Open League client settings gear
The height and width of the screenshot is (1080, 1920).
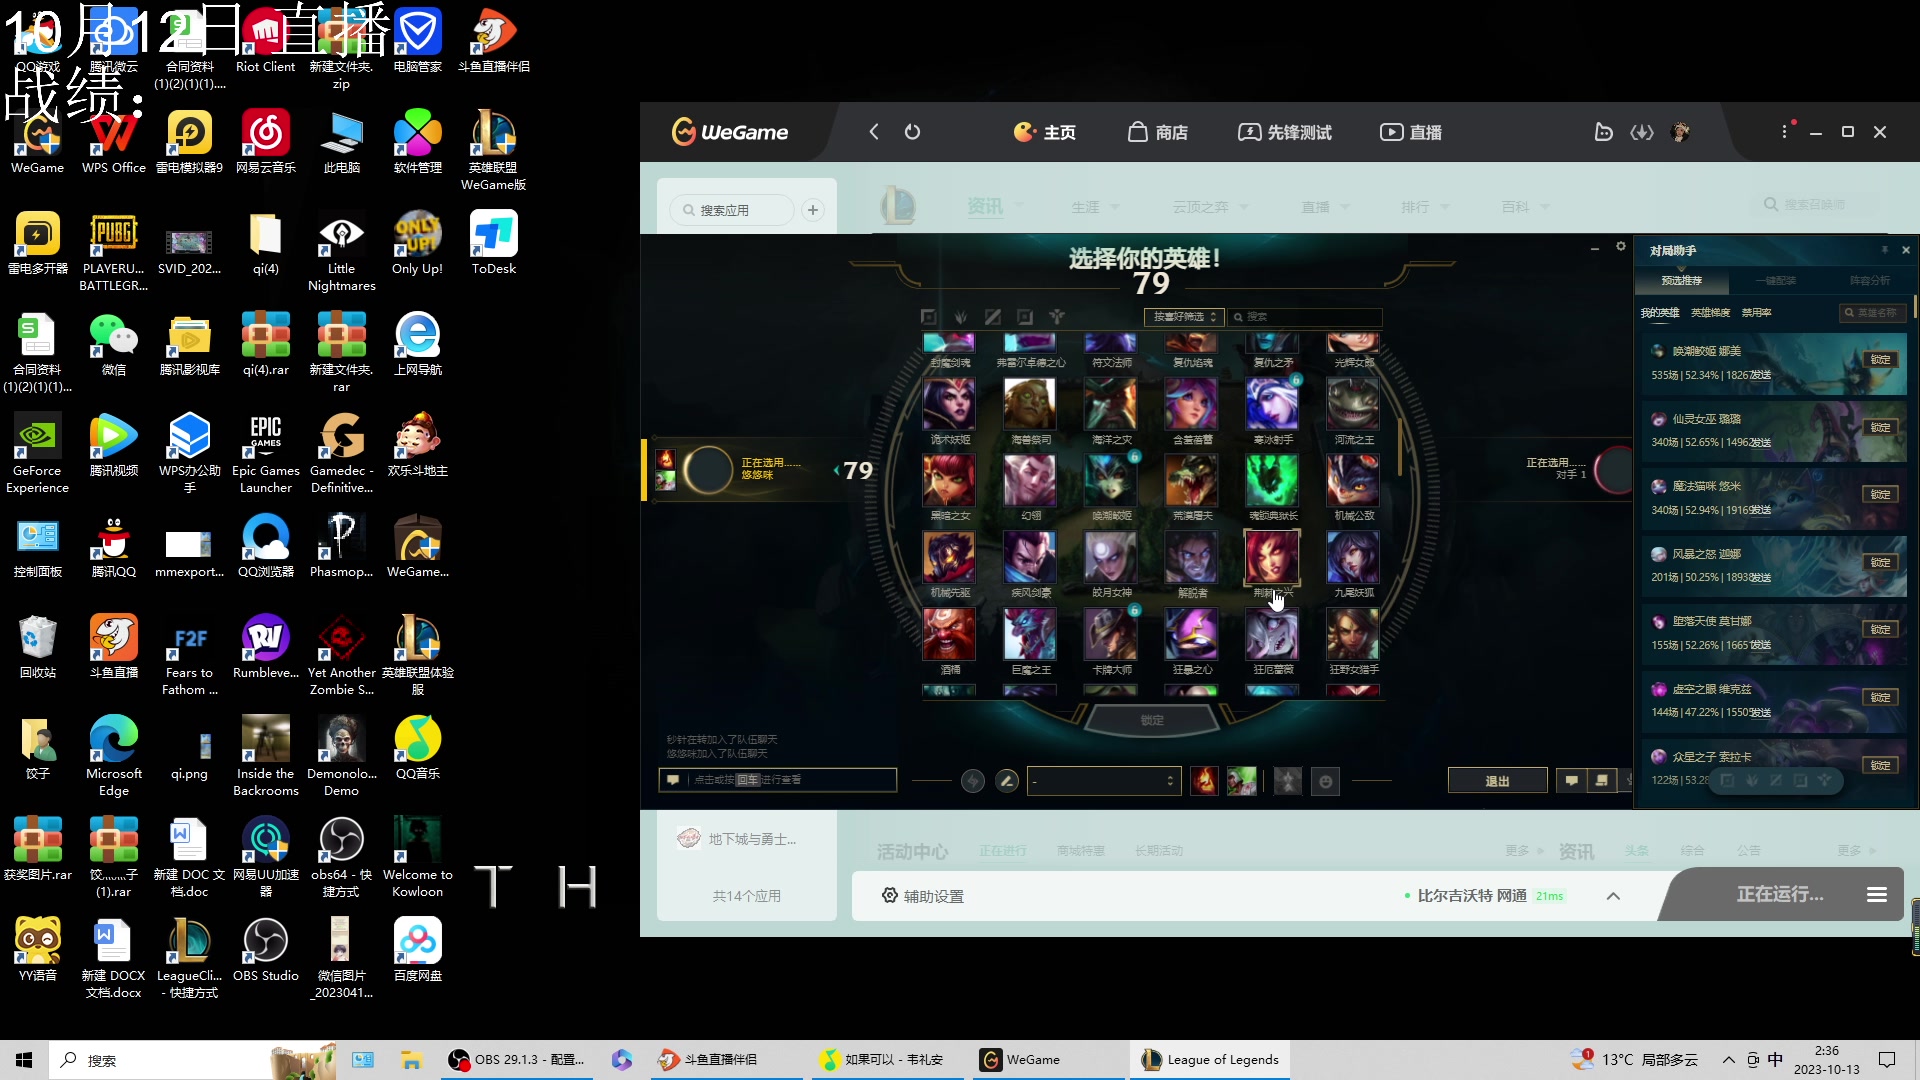tap(1621, 246)
